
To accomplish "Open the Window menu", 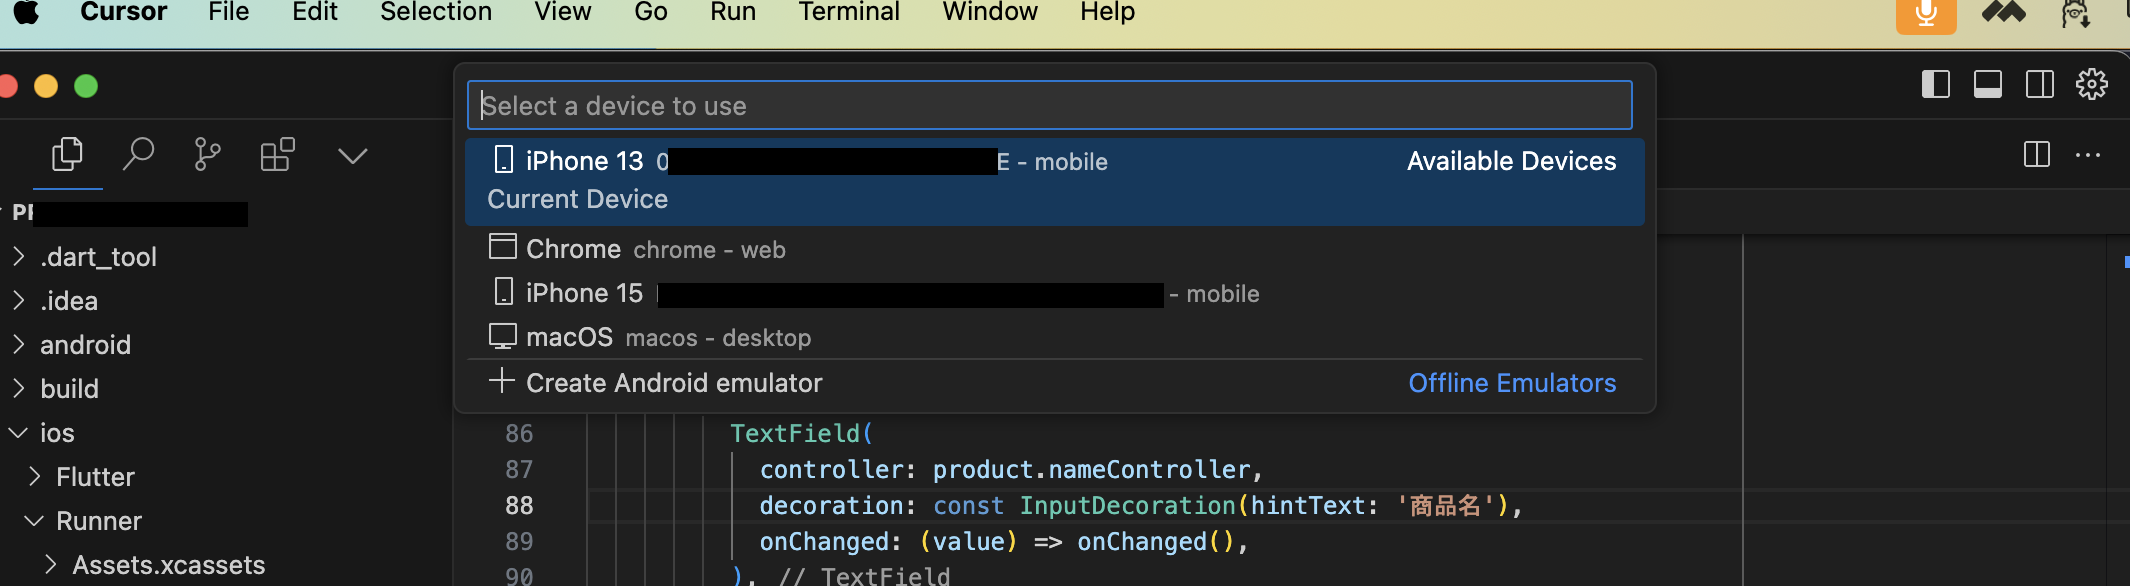I will pos(990,12).
